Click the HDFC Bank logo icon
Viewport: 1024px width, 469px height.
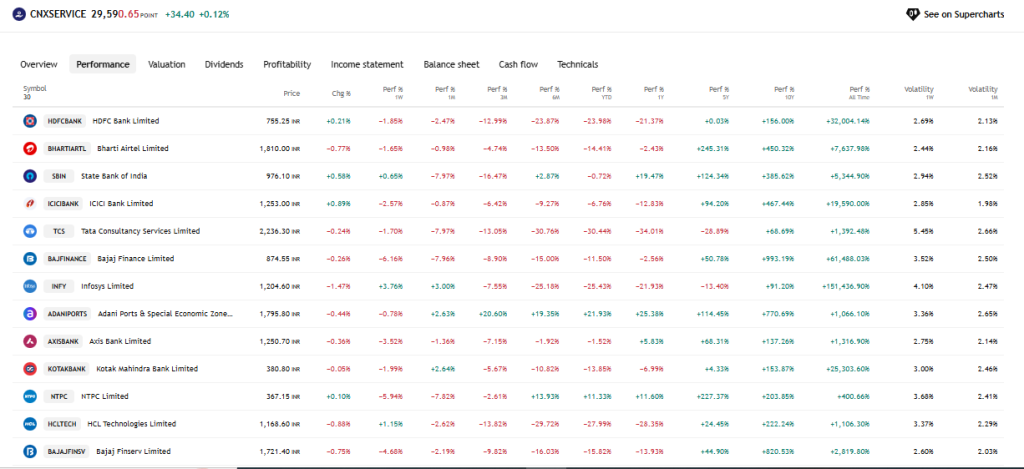point(30,121)
